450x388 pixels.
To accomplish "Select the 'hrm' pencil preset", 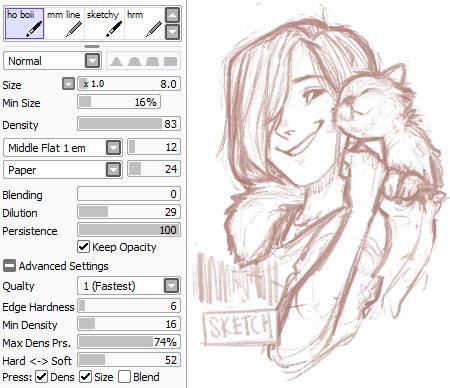I will click(144, 24).
